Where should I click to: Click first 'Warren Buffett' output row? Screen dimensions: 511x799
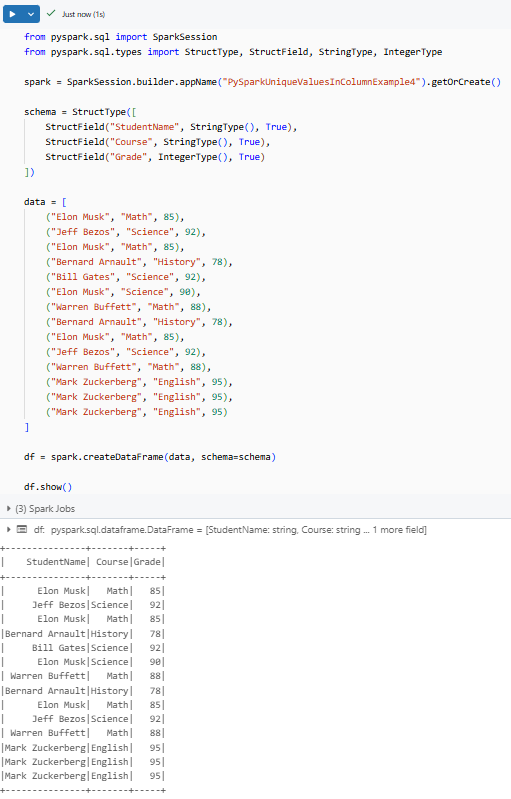coord(84,676)
